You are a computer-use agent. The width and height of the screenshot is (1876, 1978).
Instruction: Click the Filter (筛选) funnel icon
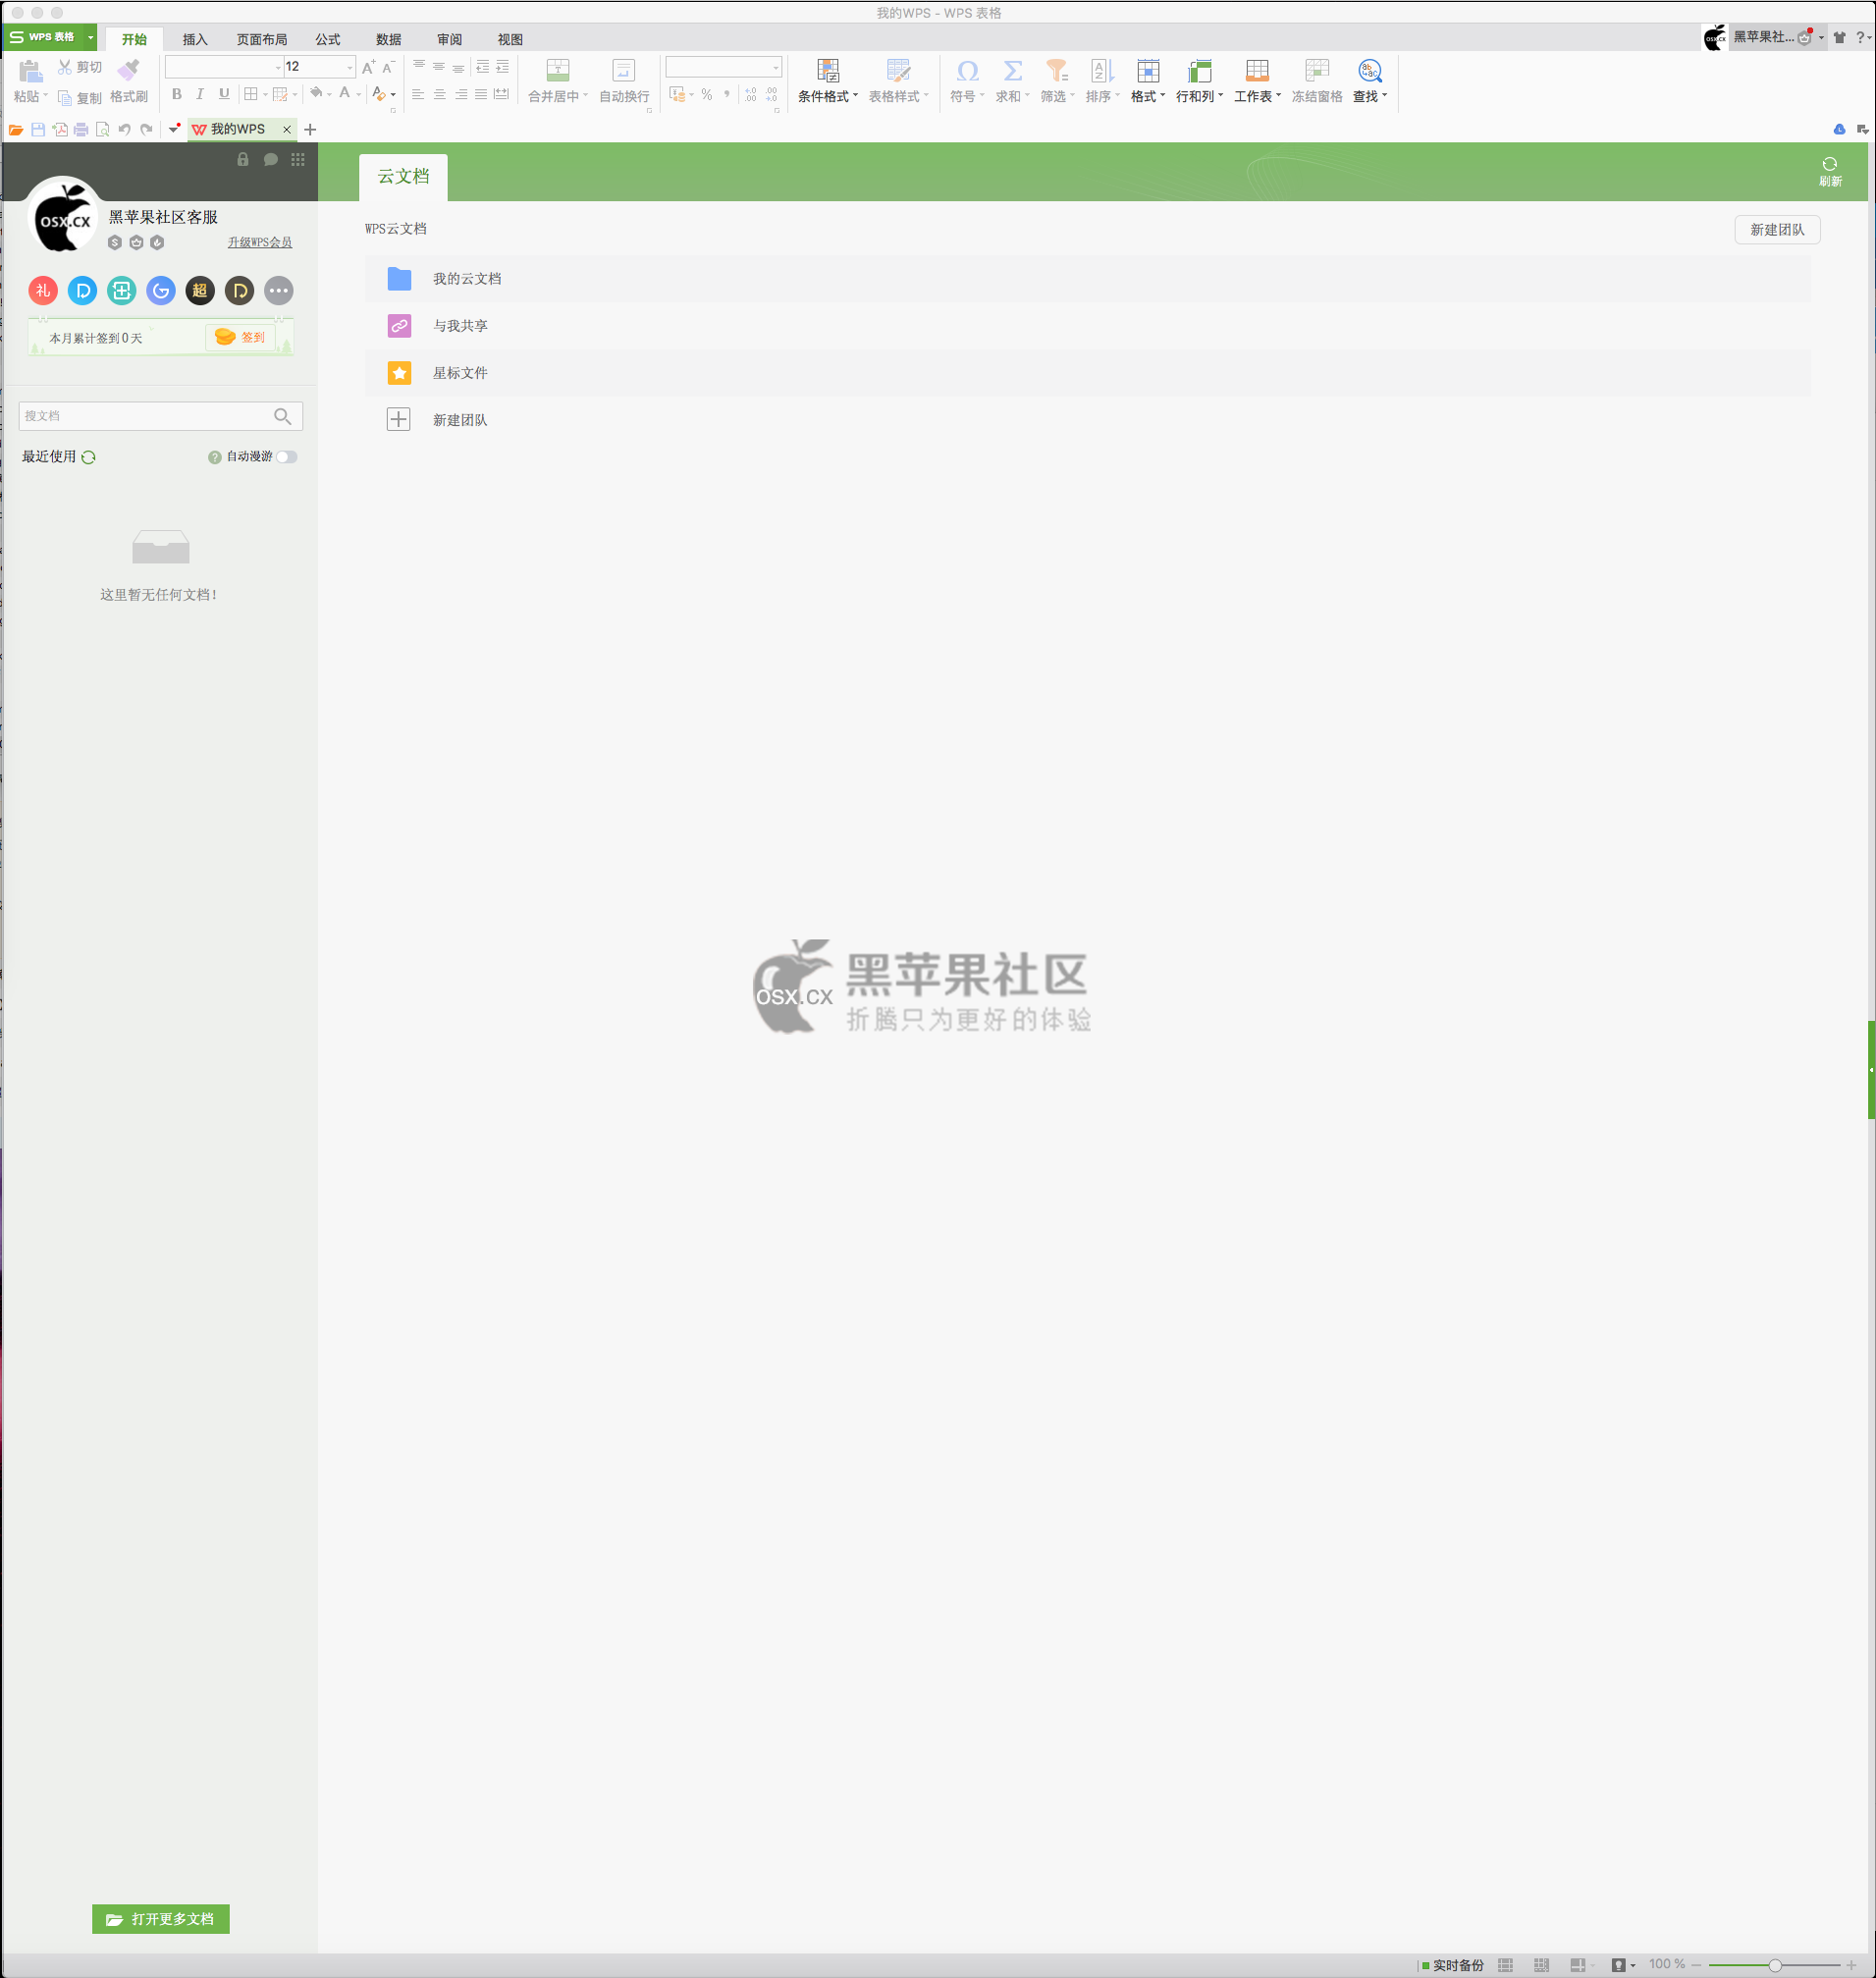(1057, 71)
